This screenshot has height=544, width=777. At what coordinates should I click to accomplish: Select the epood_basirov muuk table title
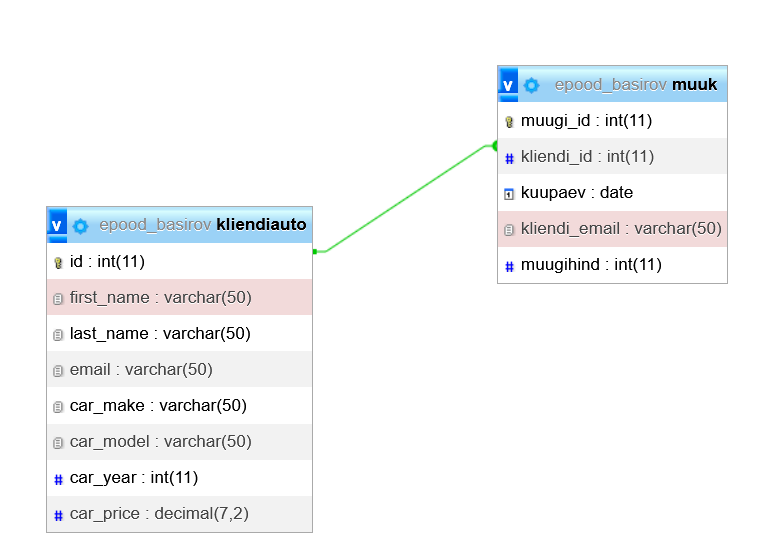(636, 85)
